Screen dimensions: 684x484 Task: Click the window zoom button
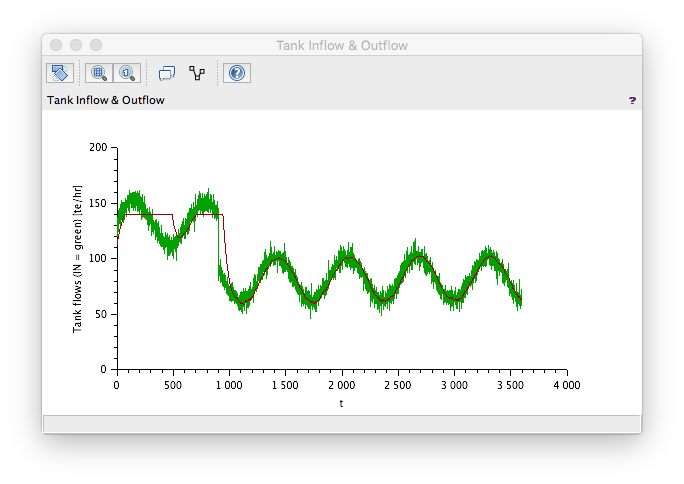pyautogui.click(x=96, y=45)
